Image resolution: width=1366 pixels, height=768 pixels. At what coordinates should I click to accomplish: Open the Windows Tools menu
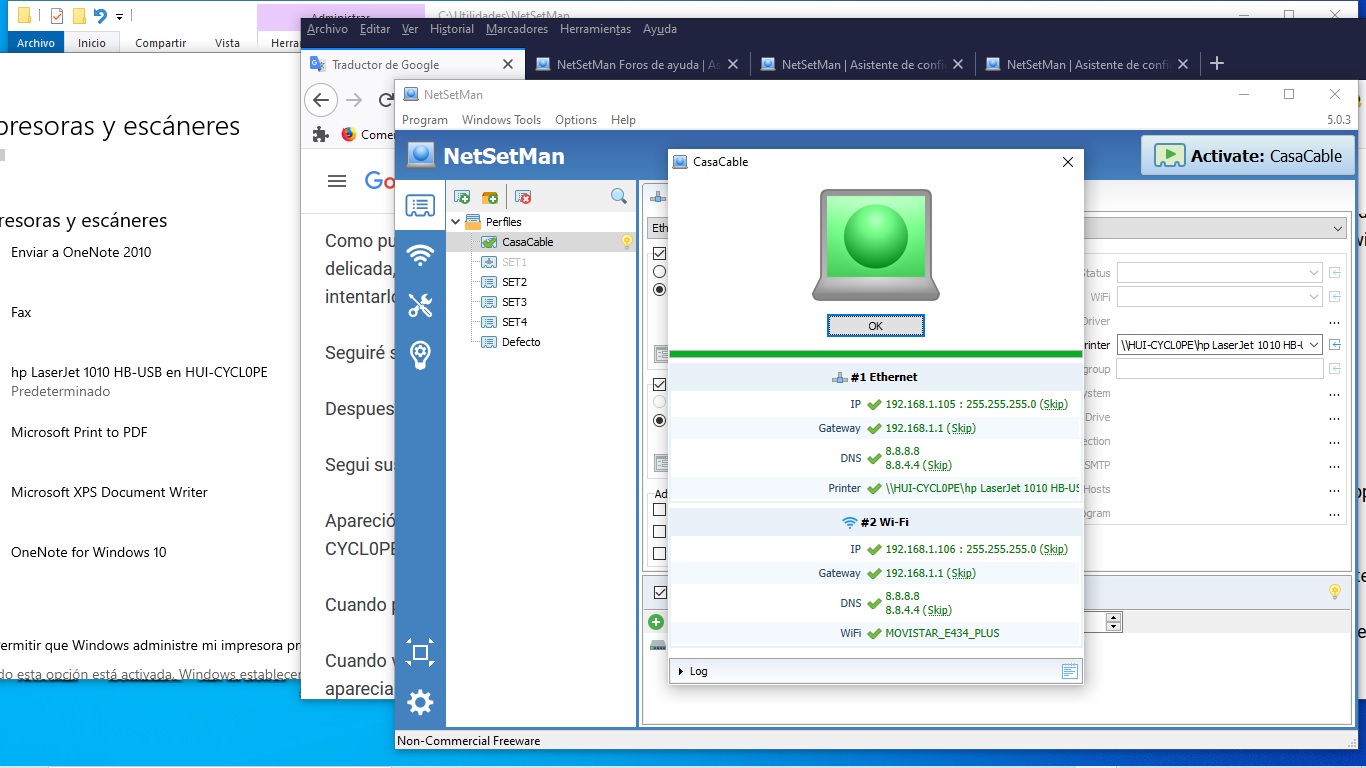coord(501,120)
